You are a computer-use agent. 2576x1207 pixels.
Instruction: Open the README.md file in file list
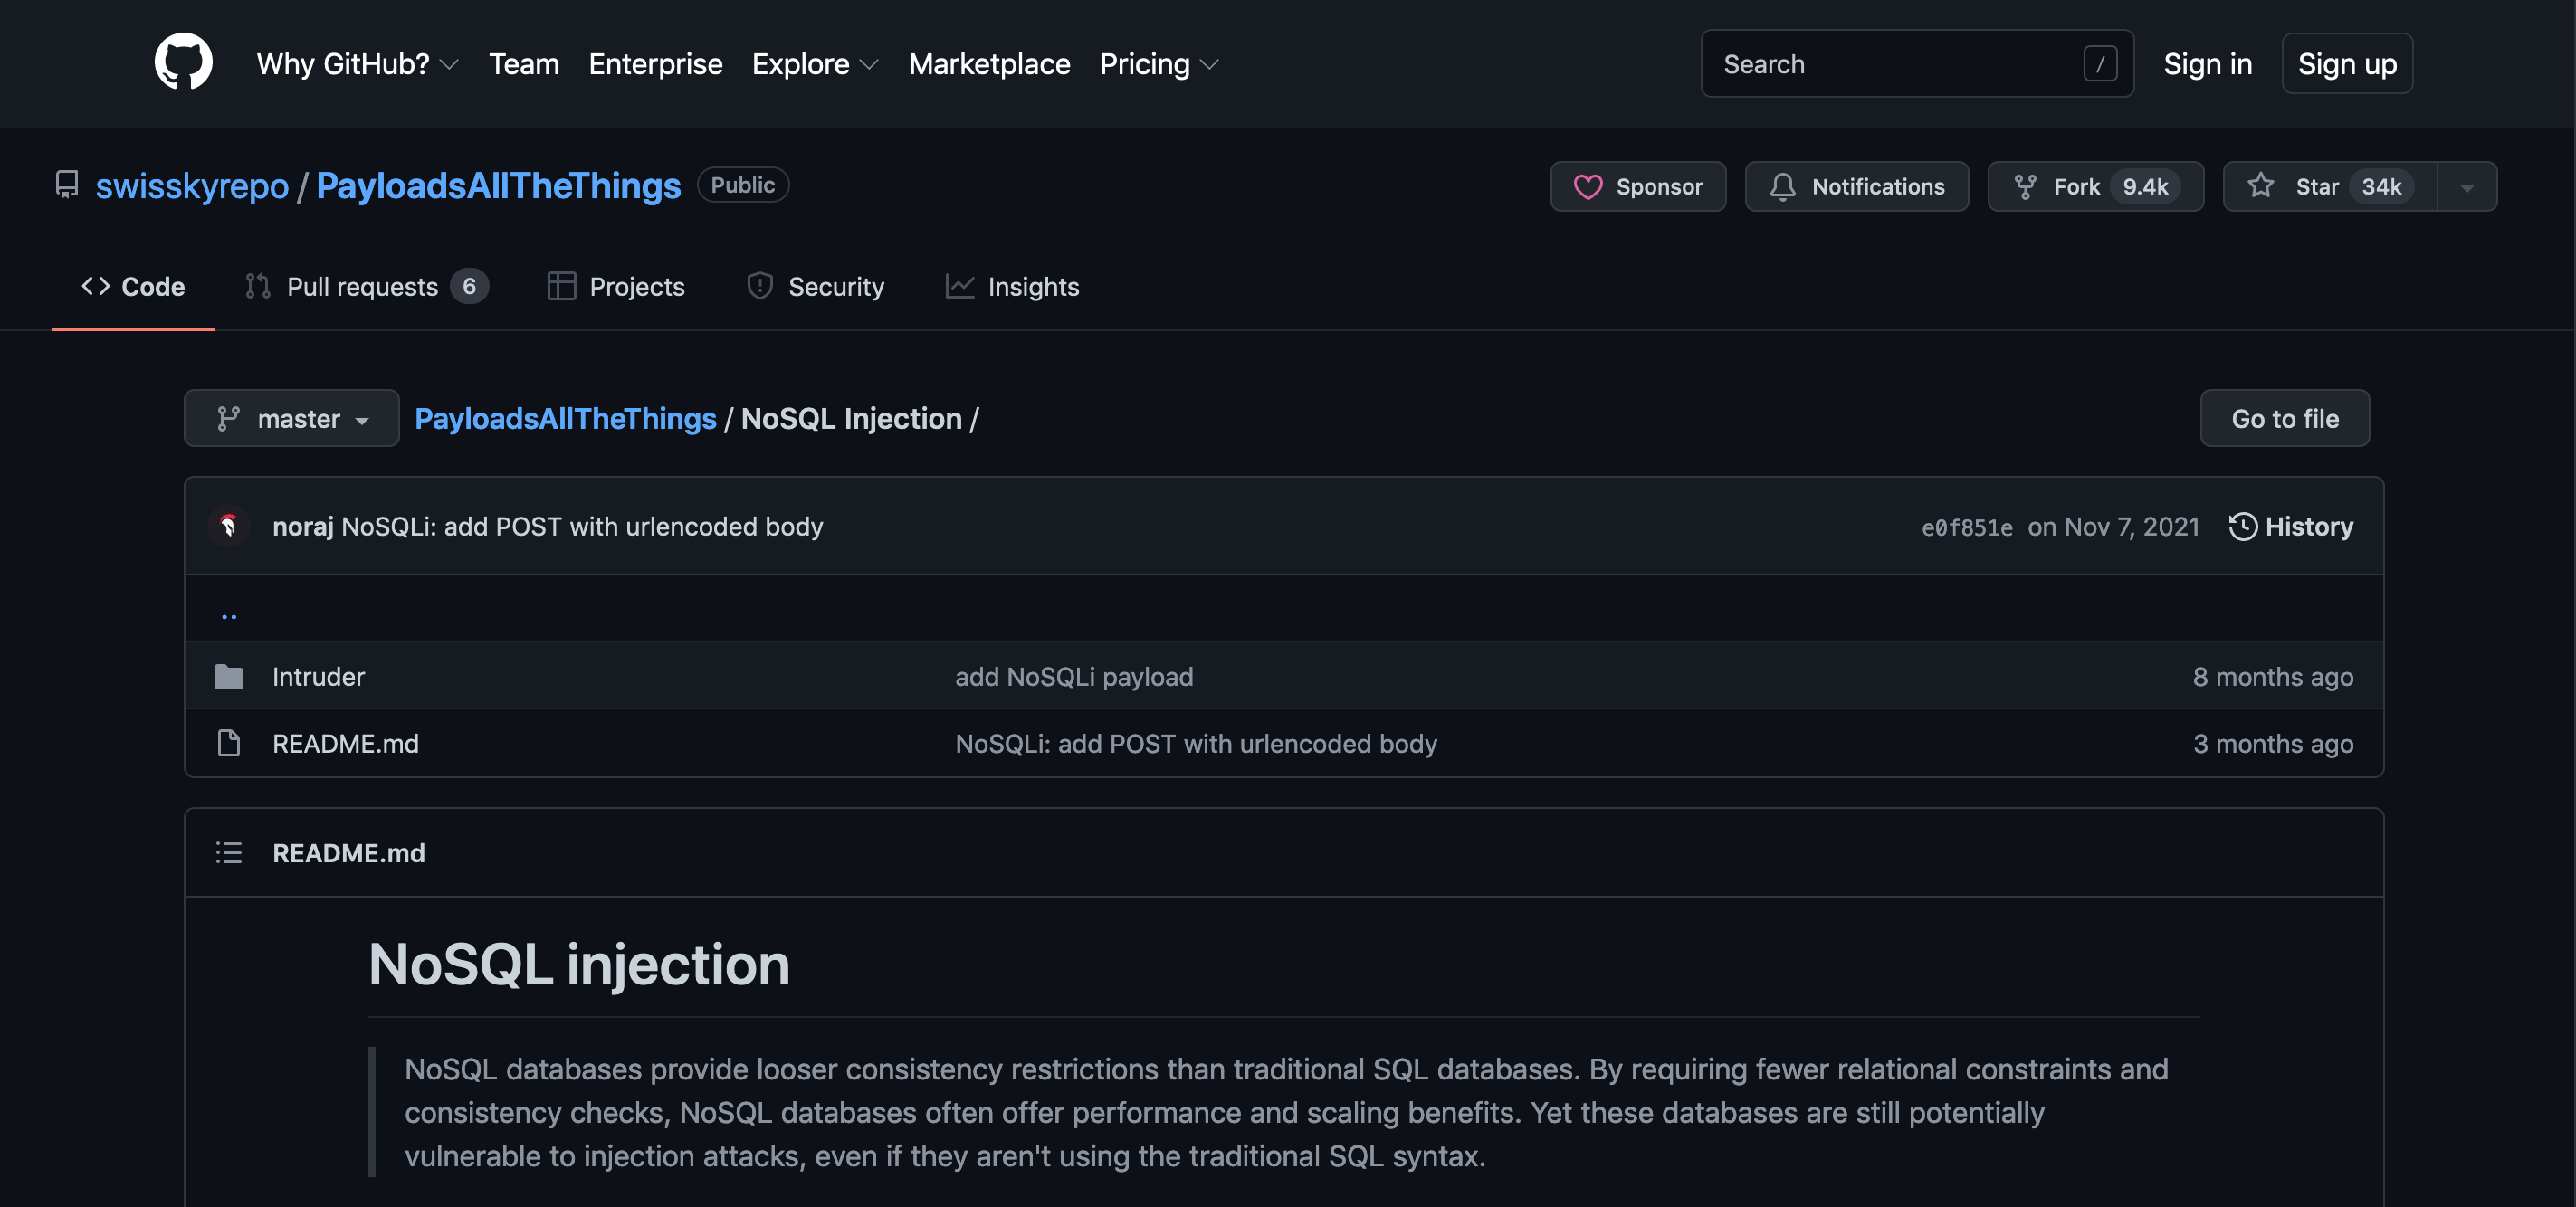click(345, 744)
